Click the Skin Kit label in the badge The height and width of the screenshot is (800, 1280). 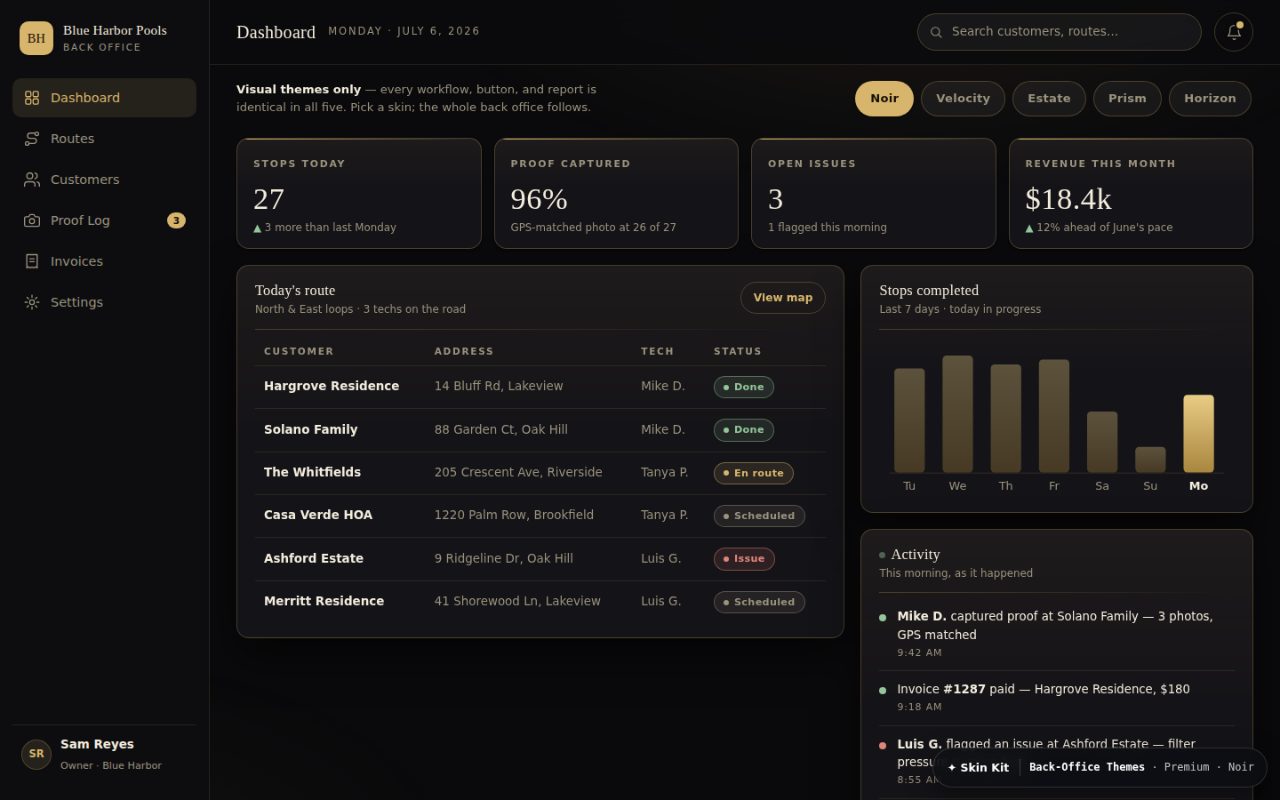pos(978,767)
